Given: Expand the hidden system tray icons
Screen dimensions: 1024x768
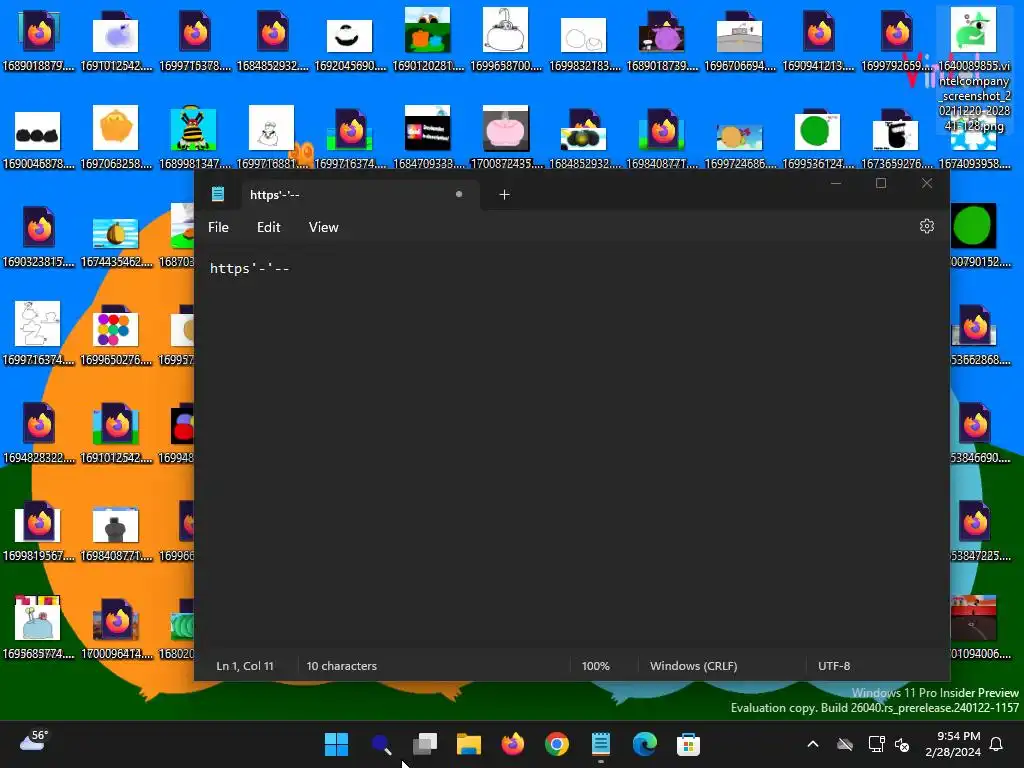Looking at the screenshot, I should tap(813, 744).
